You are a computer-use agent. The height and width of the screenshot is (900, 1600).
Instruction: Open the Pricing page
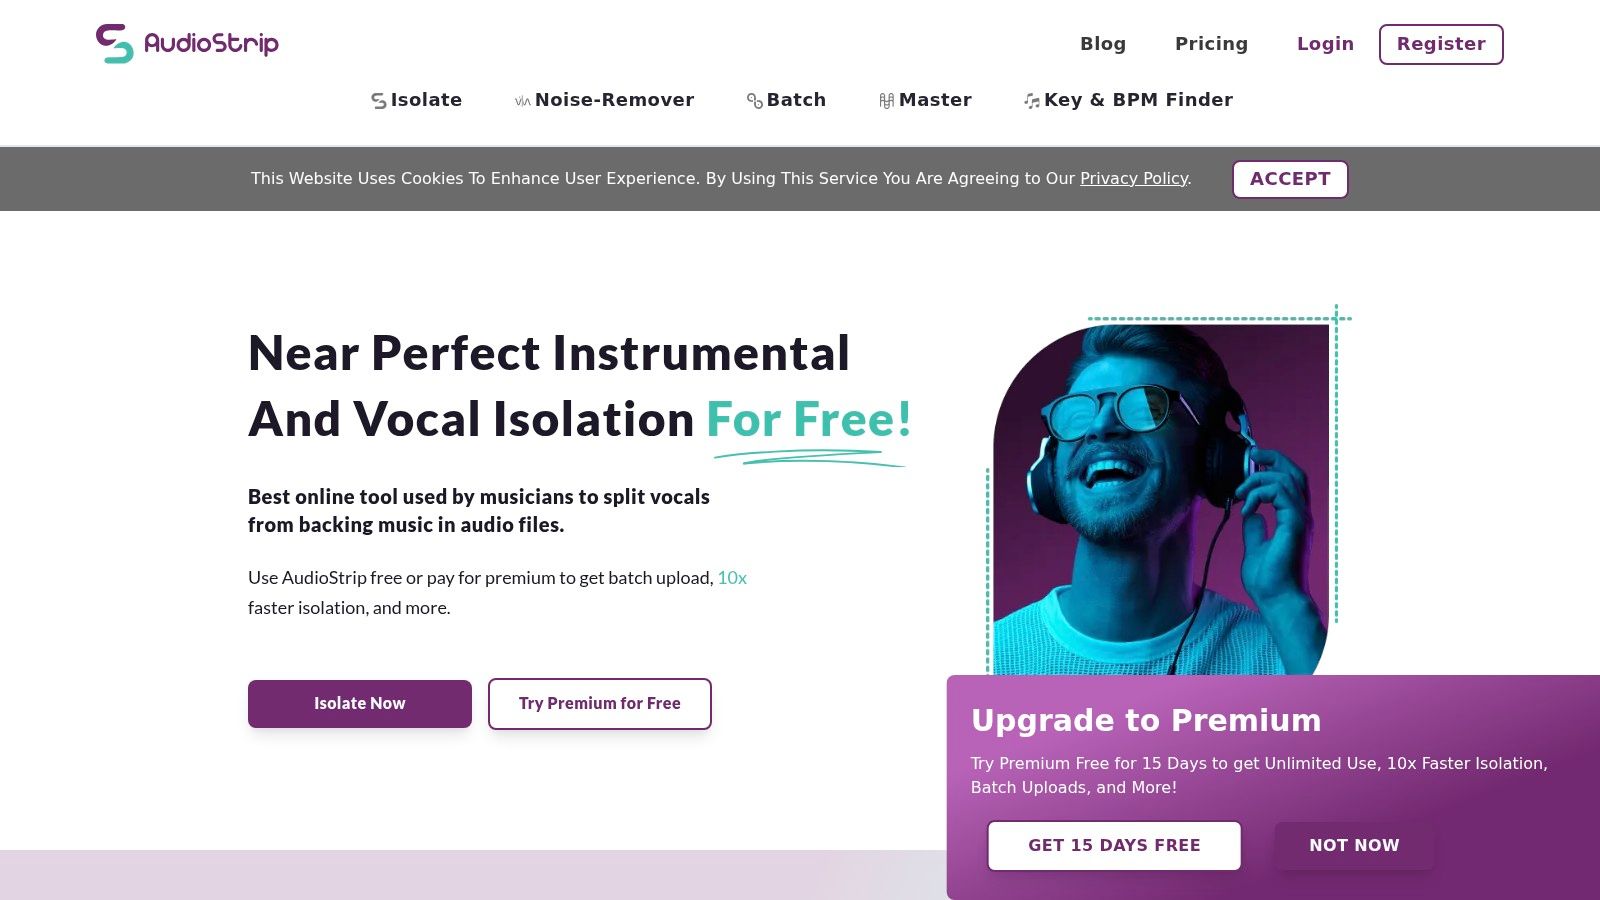click(x=1211, y=44)
